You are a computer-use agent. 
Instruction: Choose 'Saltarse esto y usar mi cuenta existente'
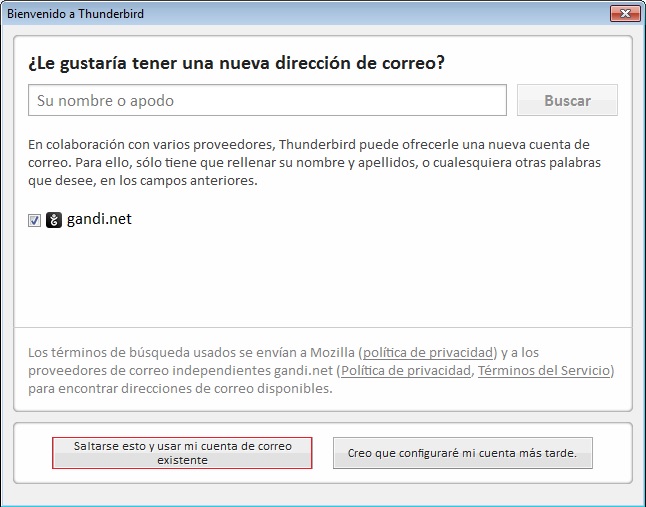coord(182,453)
